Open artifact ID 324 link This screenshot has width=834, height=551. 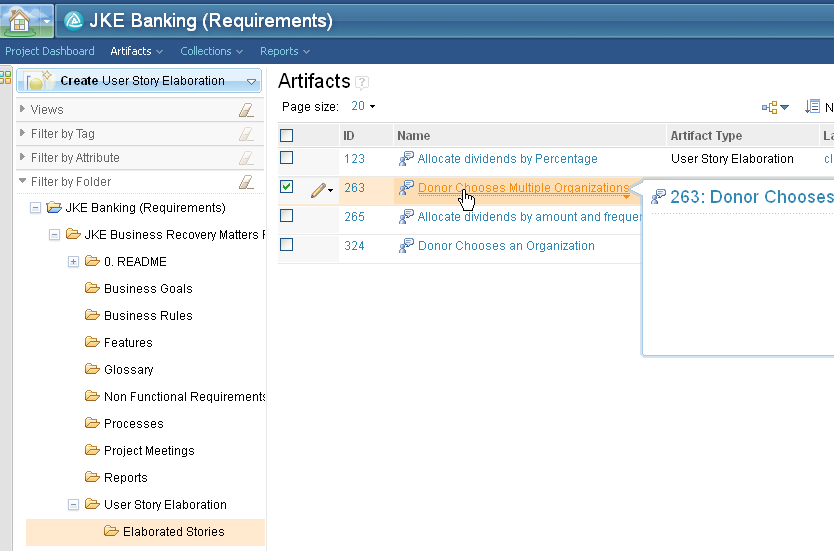[x=354, y=246]
